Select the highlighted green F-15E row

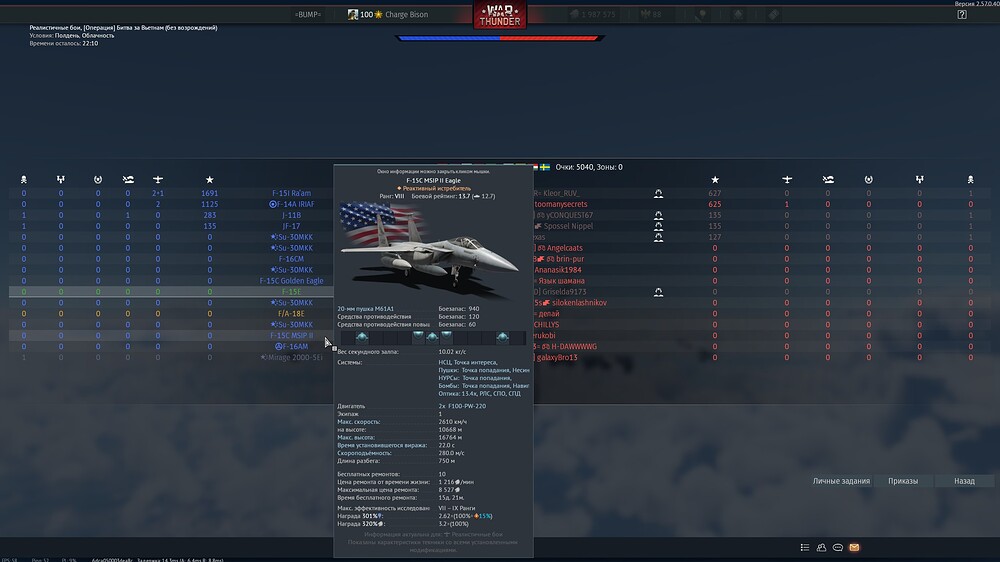[x=171, y=292]
